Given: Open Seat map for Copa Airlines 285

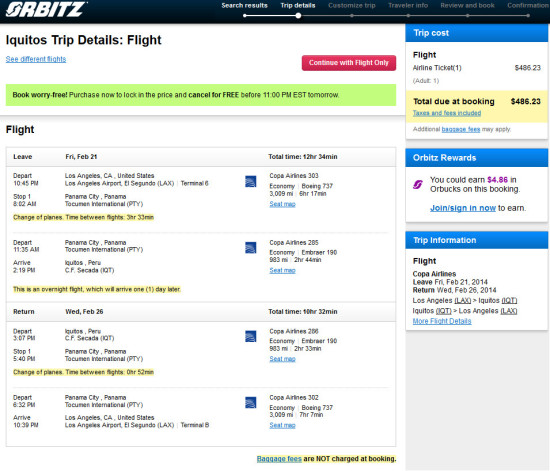Looking at the screenshot, I should tap(282, 270).
